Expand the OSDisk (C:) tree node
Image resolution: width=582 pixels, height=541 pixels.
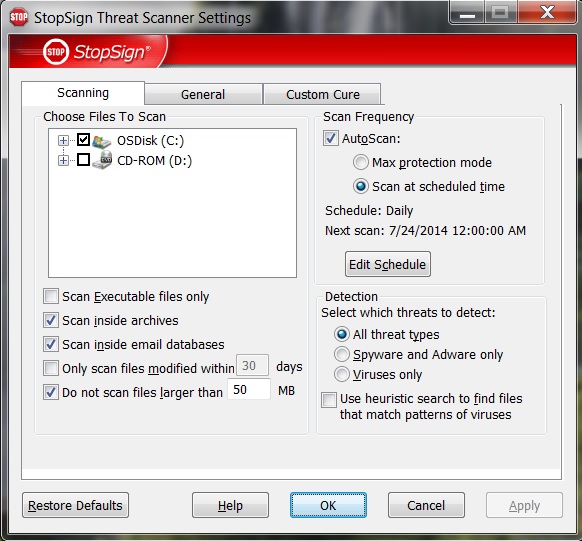pyautogui.click(x=63, y=141)
